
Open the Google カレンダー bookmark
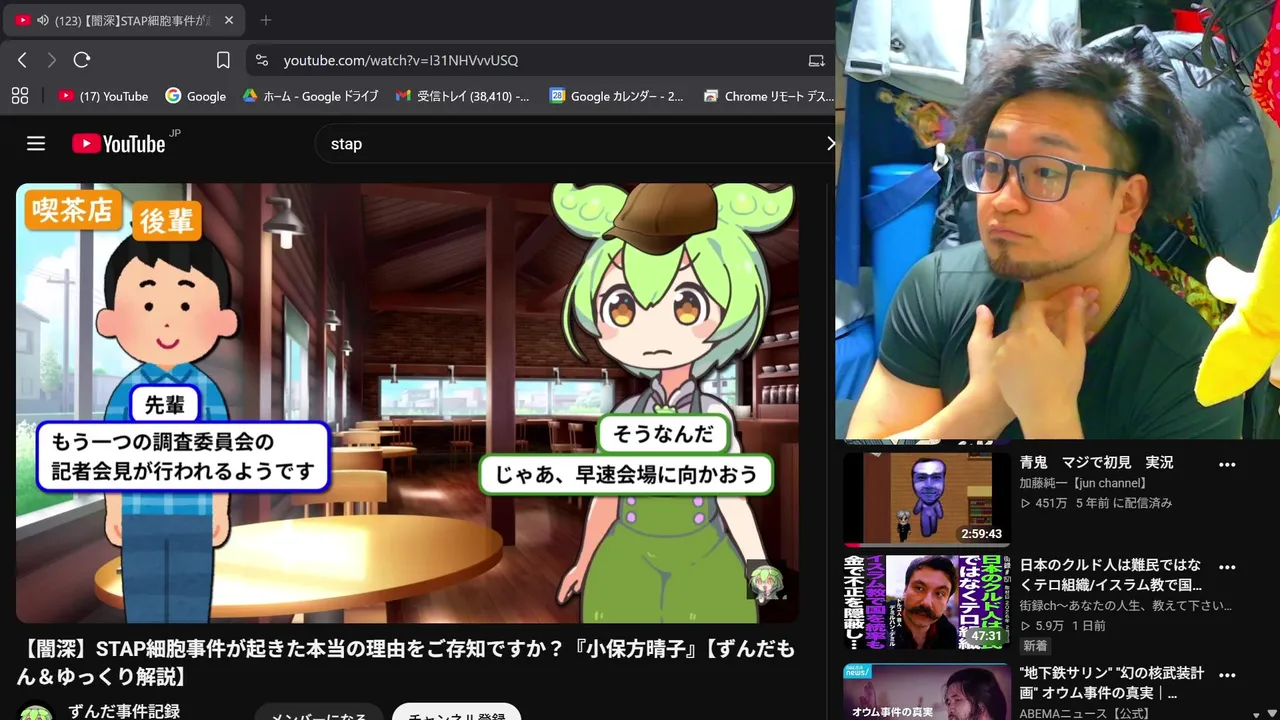tap(617, 96)
